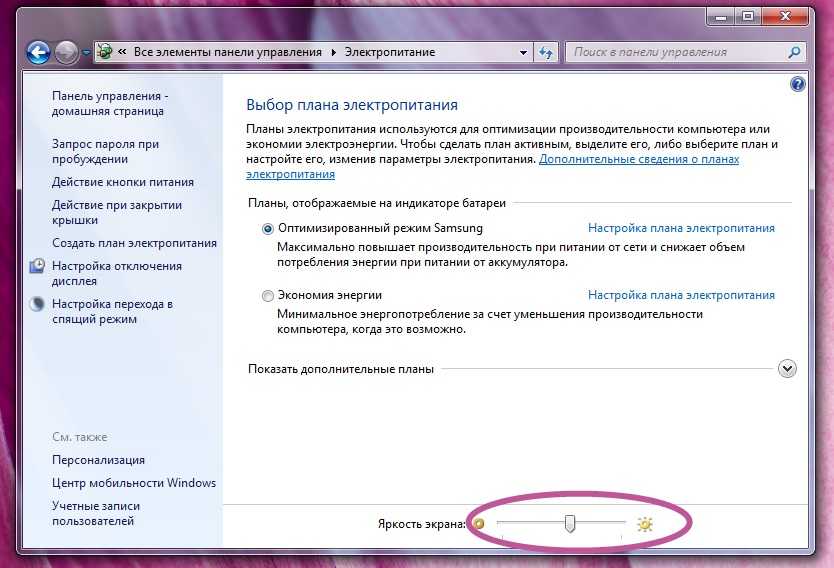Click the screen brightness slider handle
Viewport: 834px width, 568px height.
pos(570,523)
